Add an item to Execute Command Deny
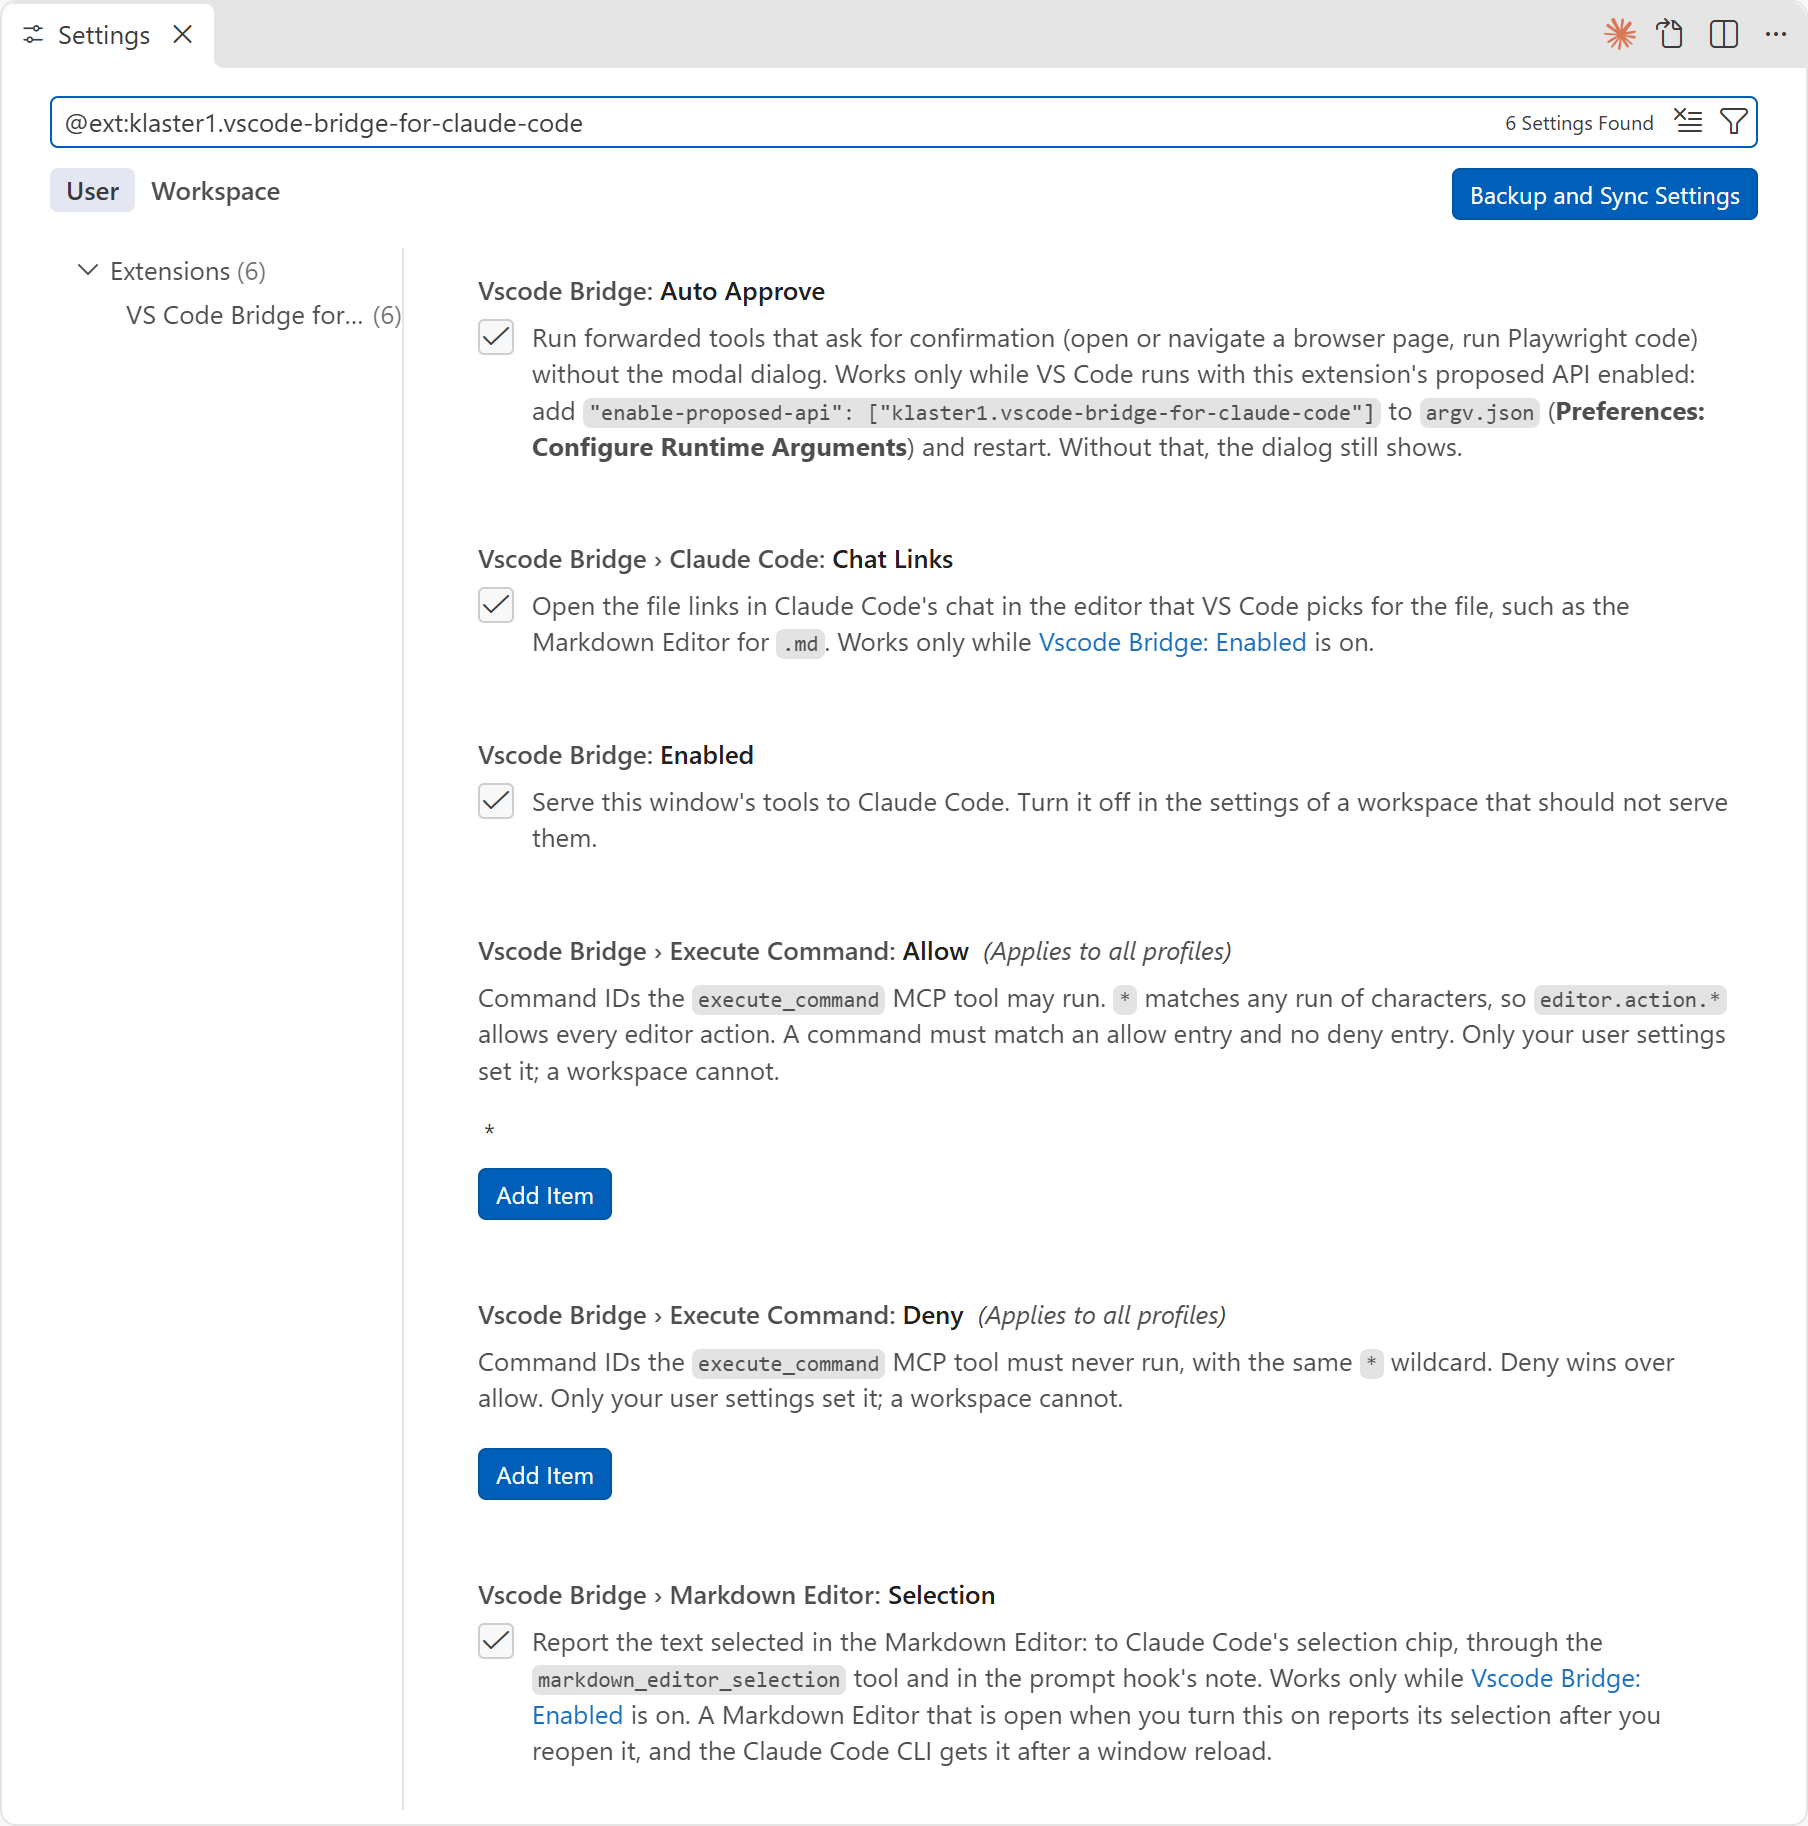This screenshot has height=1826, width=1808. [545, 1475]
